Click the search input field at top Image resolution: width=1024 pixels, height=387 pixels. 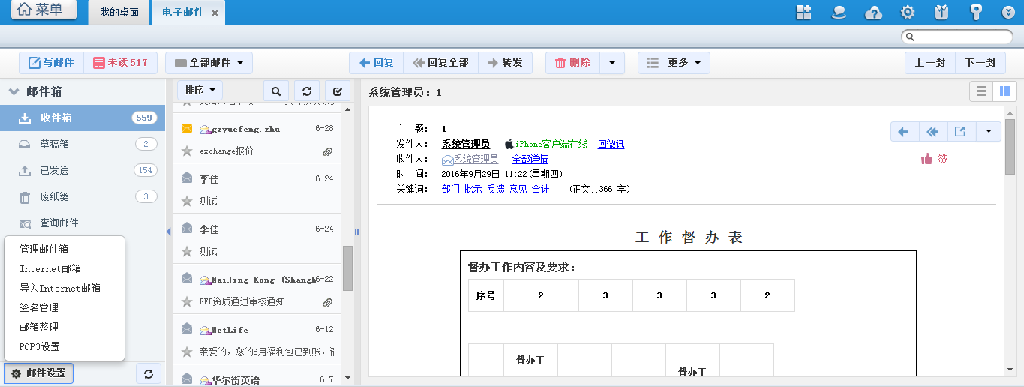tap(957, 37)
